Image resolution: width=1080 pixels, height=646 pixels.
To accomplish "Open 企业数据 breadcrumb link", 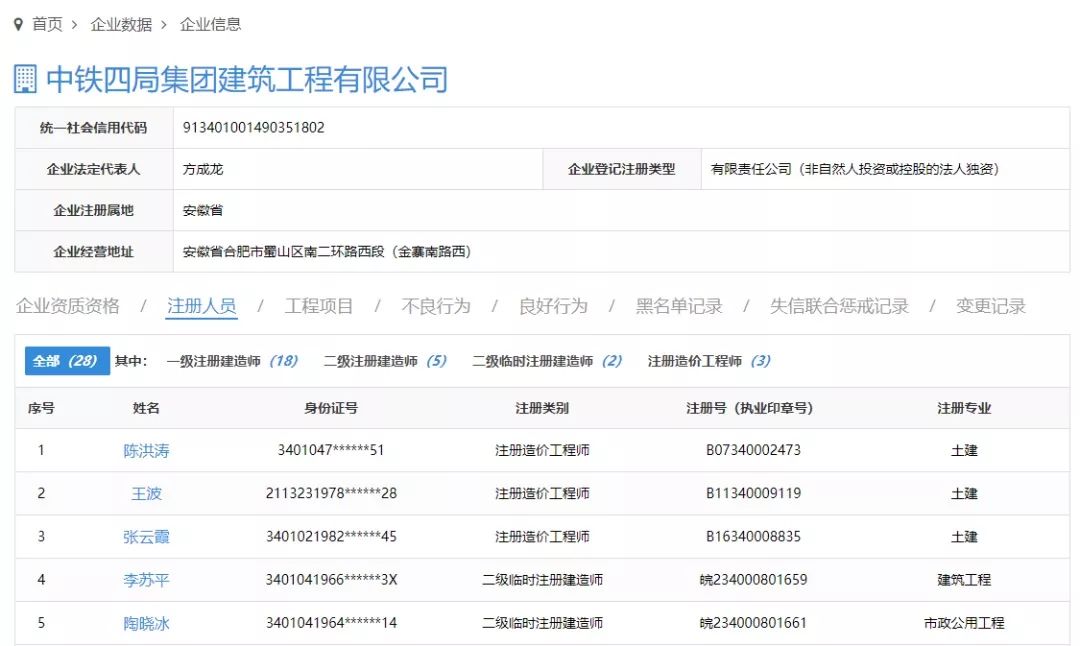I will click(x=121, y=24).
